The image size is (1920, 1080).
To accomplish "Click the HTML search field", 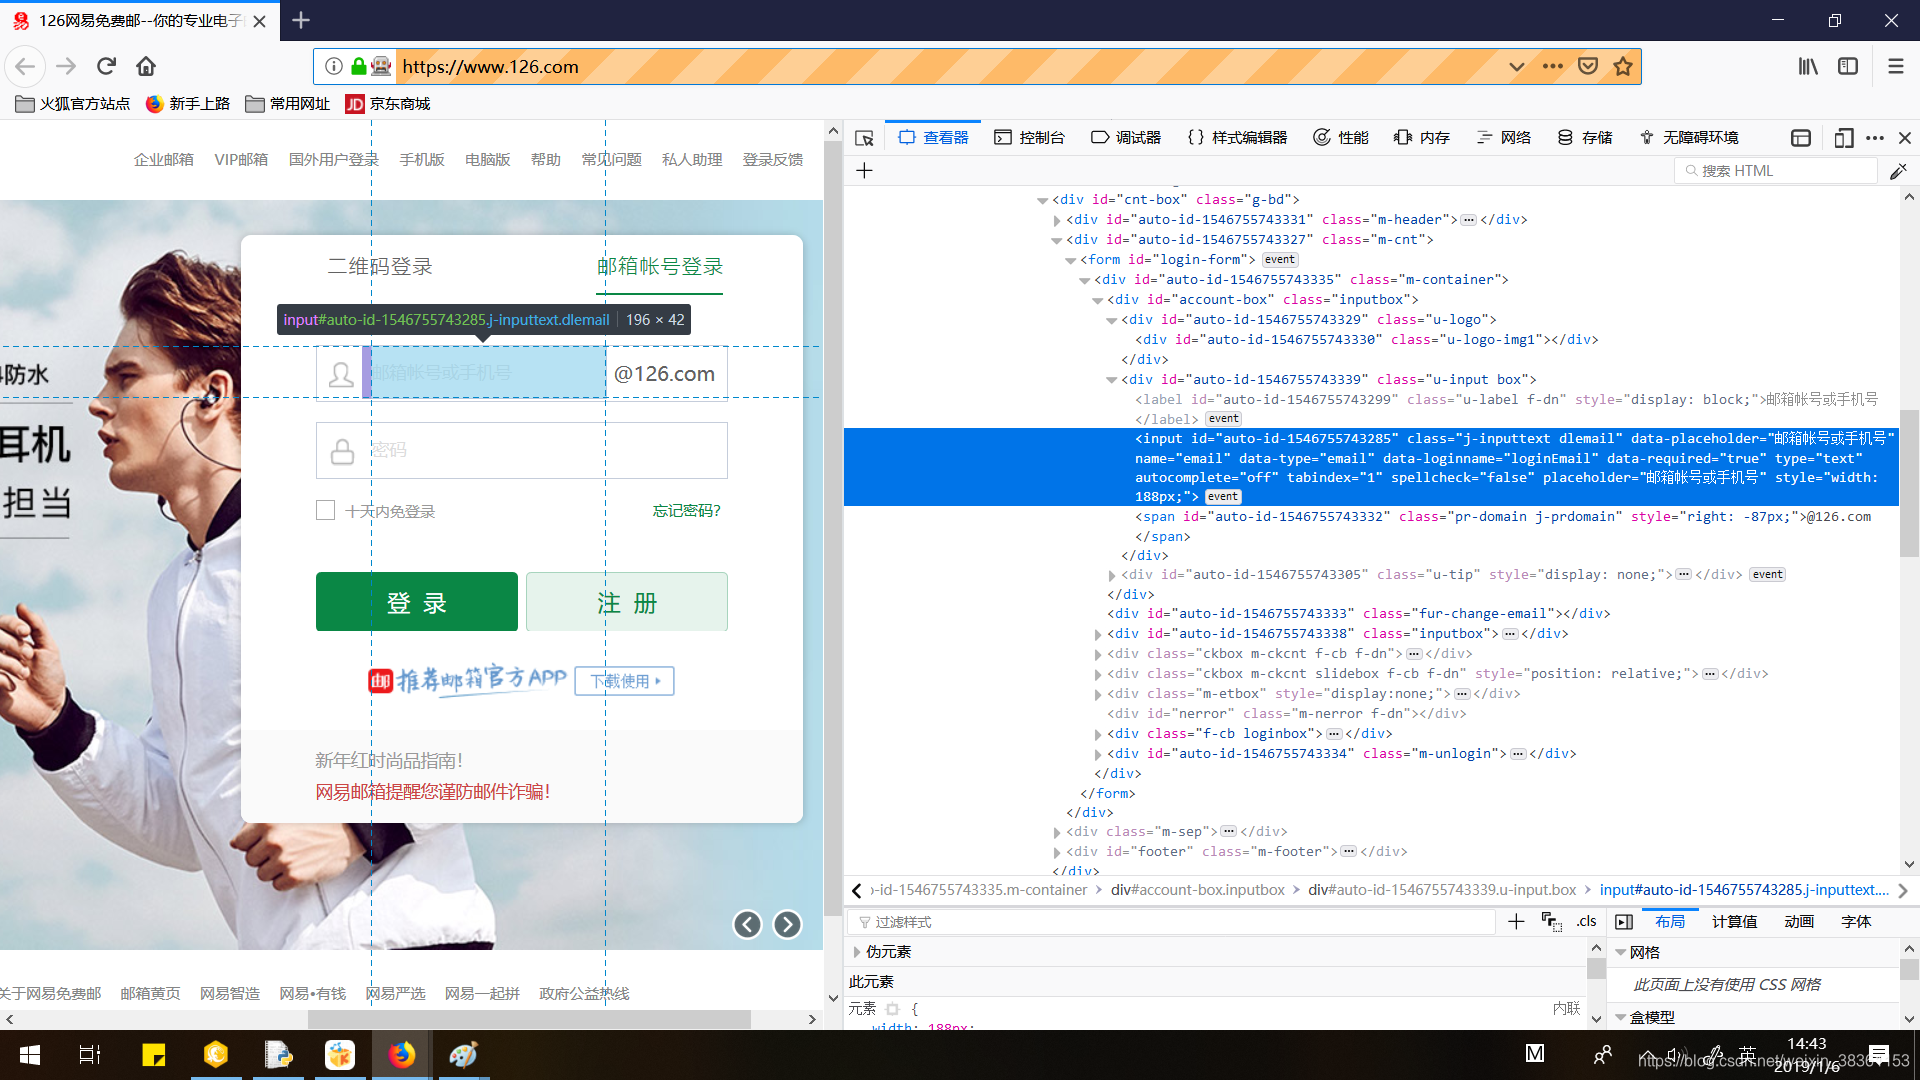I will [x=1776, y=171].
